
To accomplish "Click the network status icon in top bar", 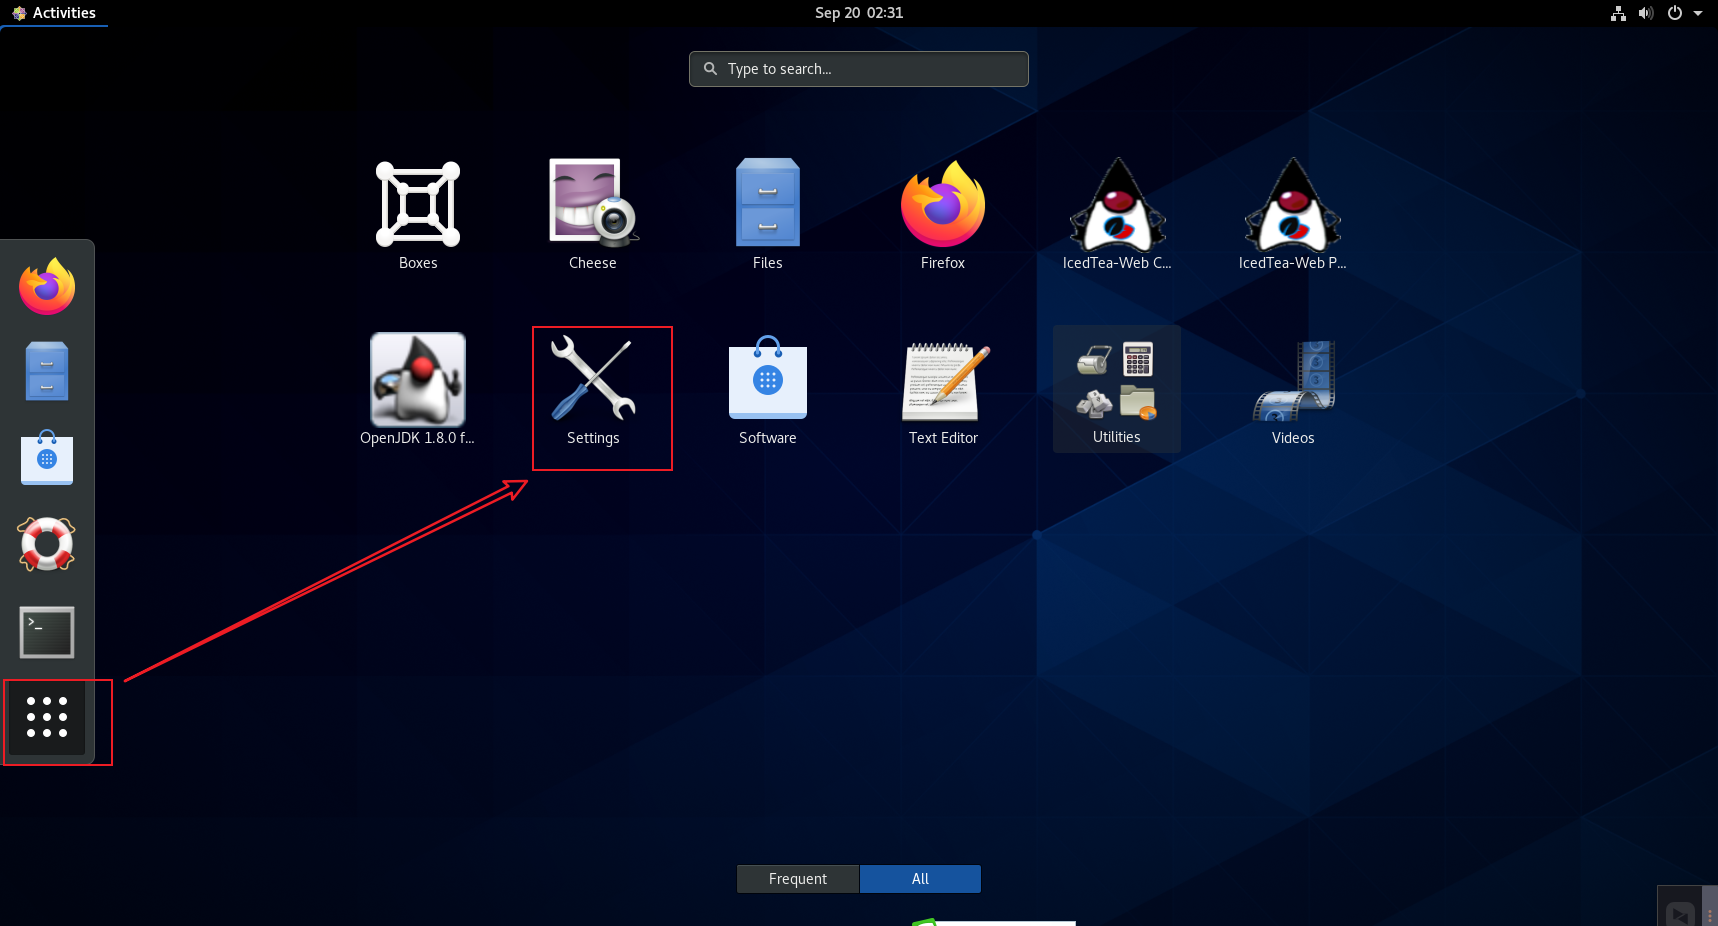I will [x=1618, y=13].
